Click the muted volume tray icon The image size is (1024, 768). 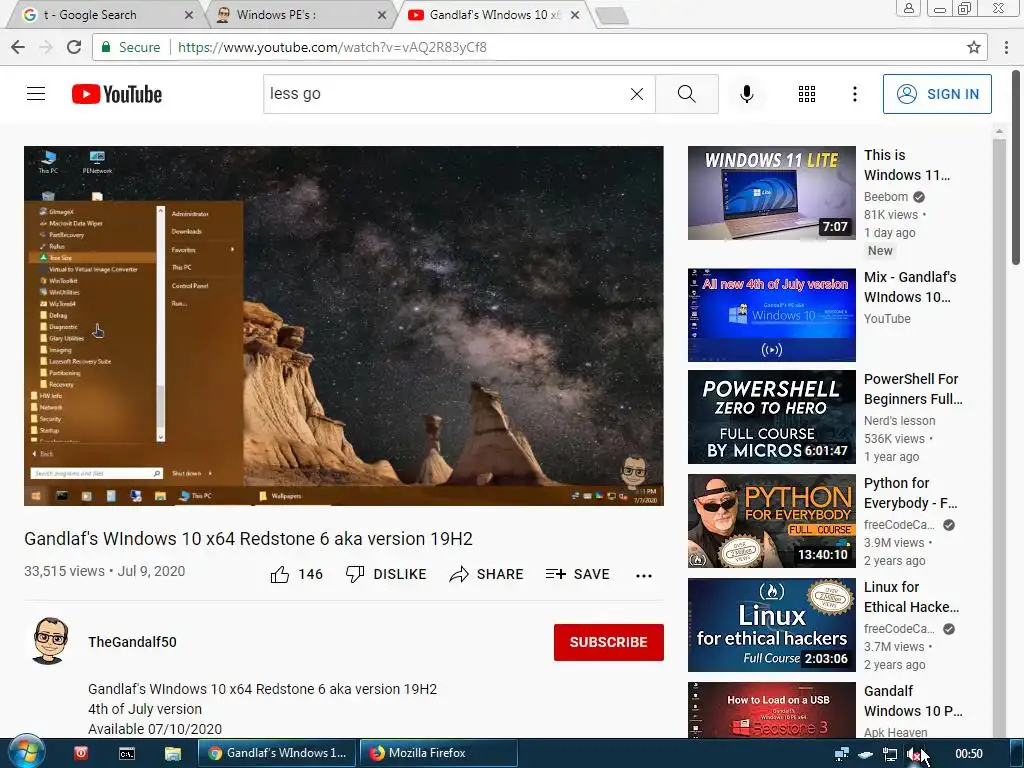[914, 754]
